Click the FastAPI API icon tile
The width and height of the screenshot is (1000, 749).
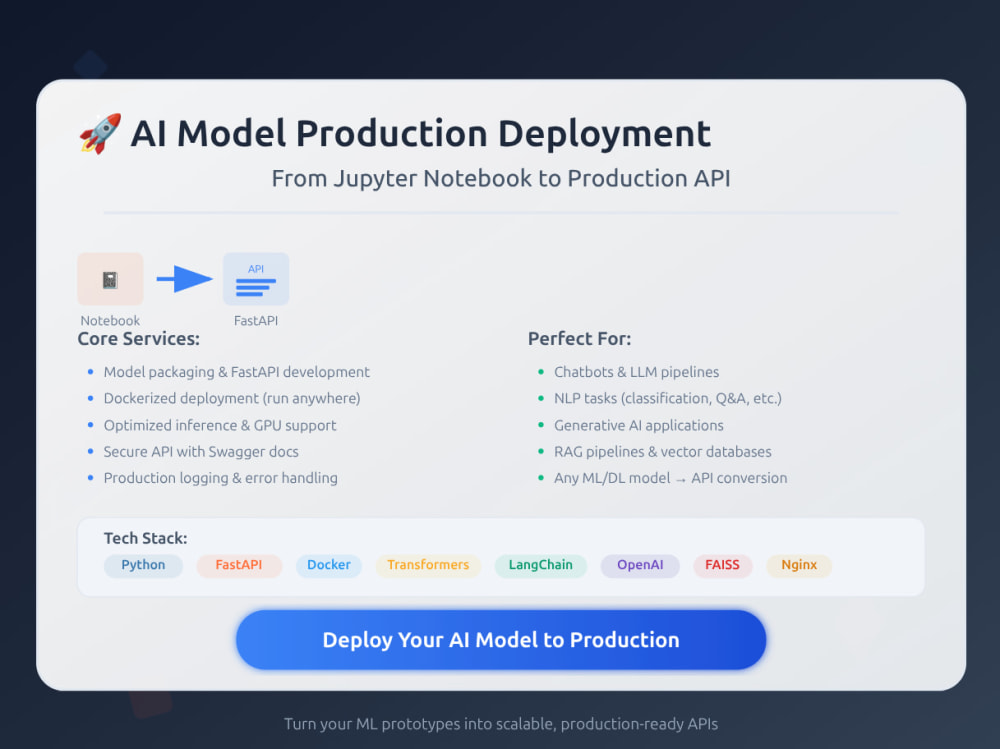(x=256, y=279)
